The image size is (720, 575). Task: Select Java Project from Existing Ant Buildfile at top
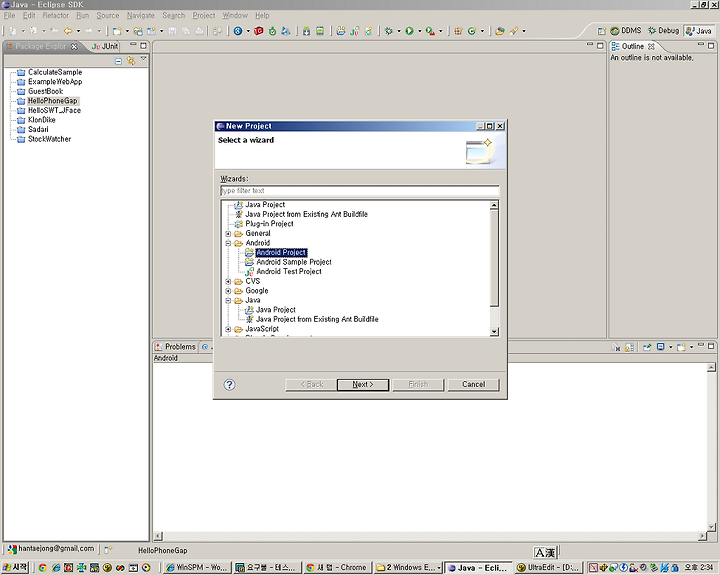[x=306, y=214]
